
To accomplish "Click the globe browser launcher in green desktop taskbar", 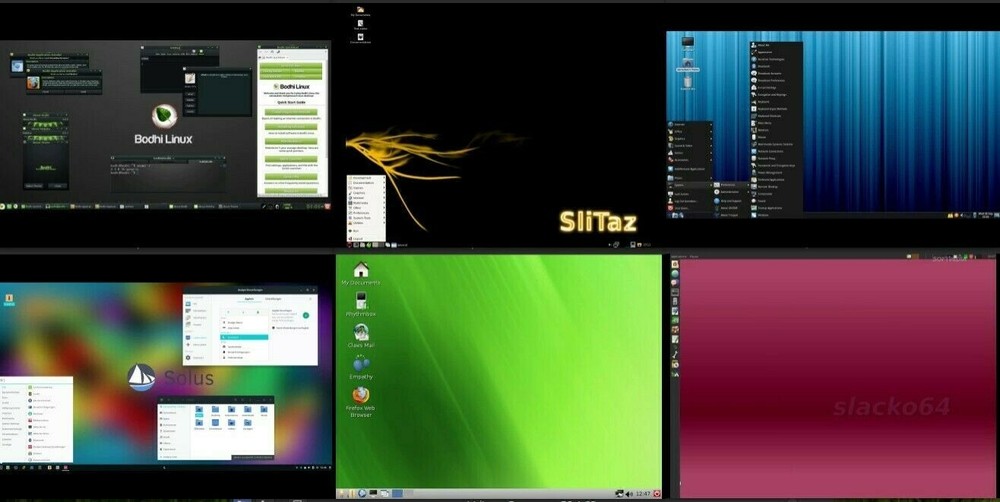I will pos(362,493).
